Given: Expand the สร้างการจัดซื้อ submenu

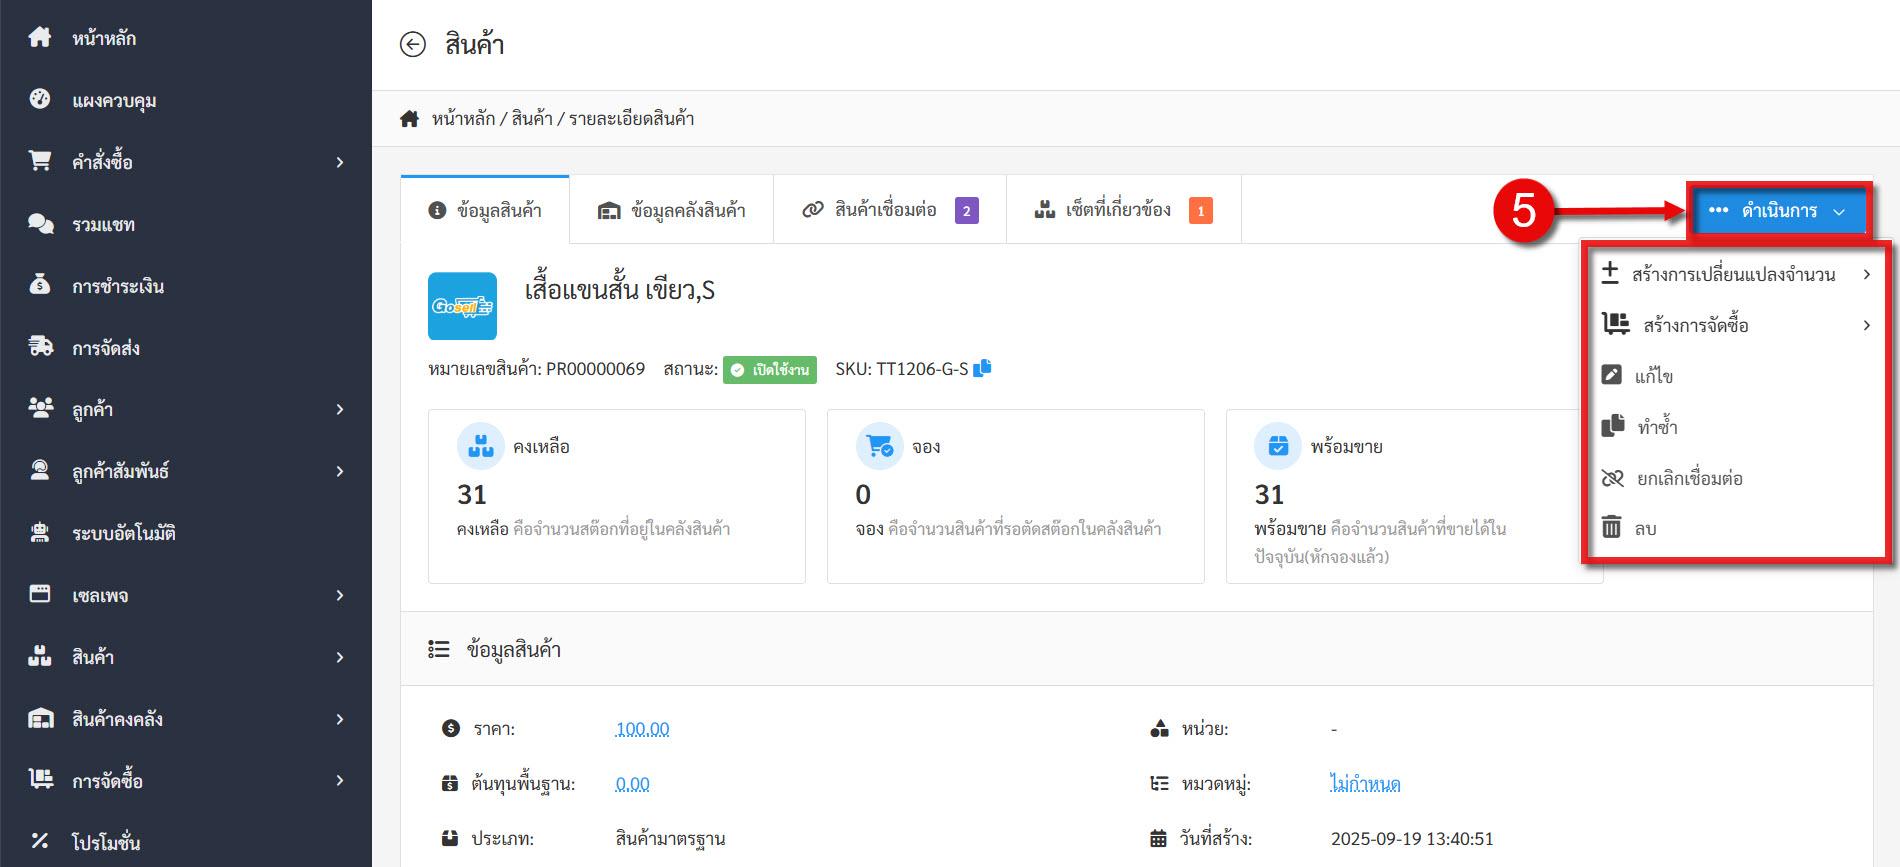Looking at the screenshot, I should 1695,325.
